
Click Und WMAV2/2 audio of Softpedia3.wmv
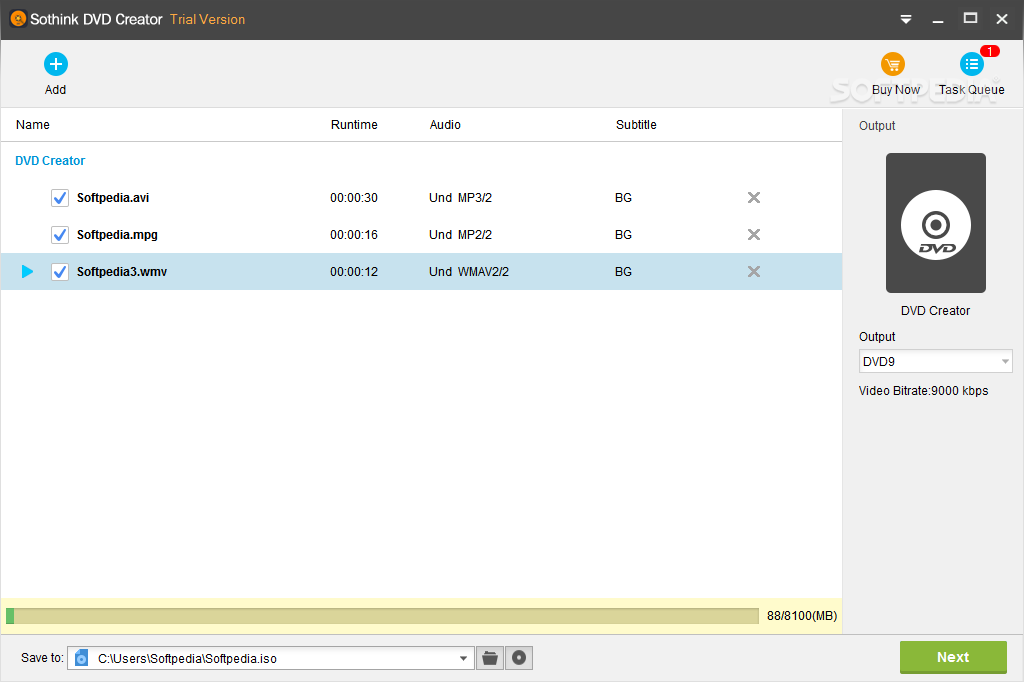point(469,272)
